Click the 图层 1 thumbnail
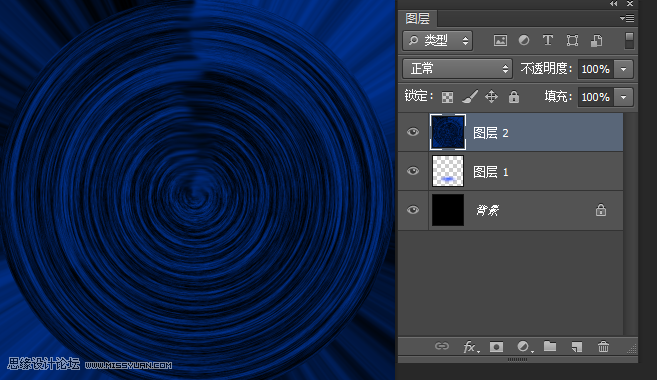The width and height of the screenshot is (657, 380). 448,171
